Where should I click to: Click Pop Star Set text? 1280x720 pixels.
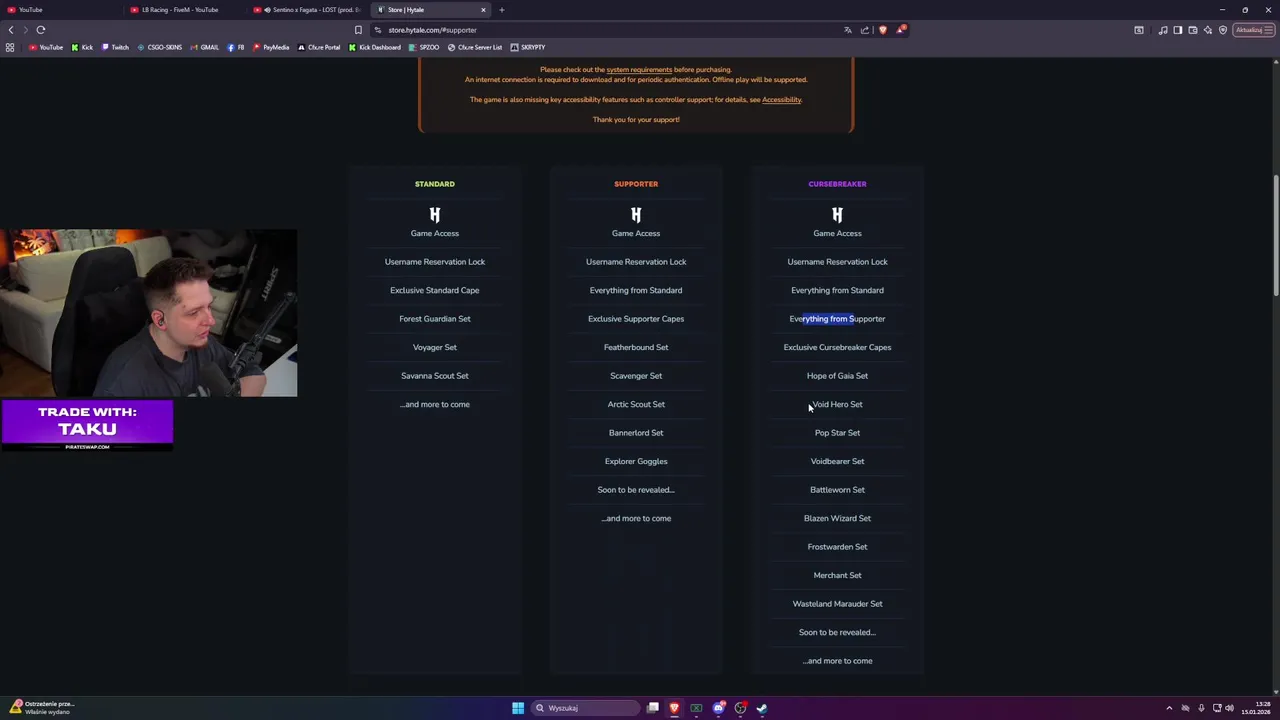837,433
